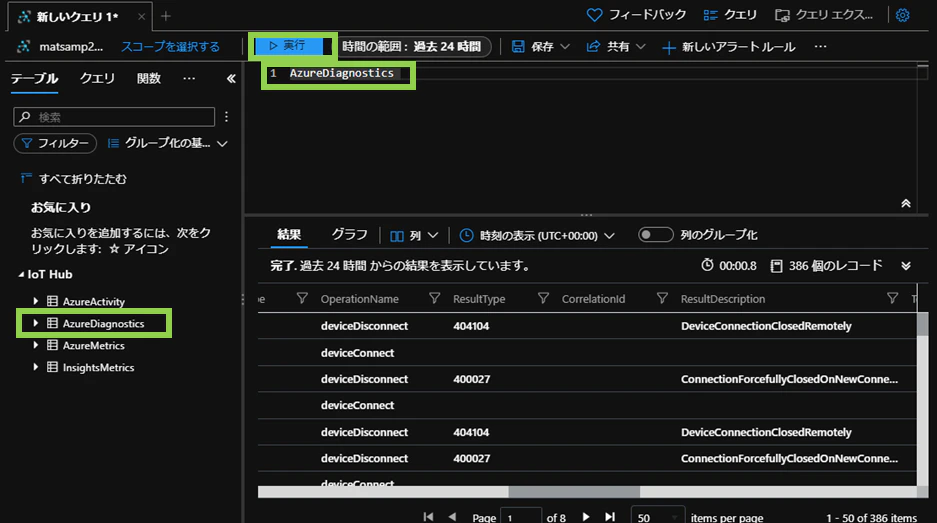Viewport: 937px width, 523px height.
Task: Click vertical scrollbar of results grid
Action: (923, 324)
